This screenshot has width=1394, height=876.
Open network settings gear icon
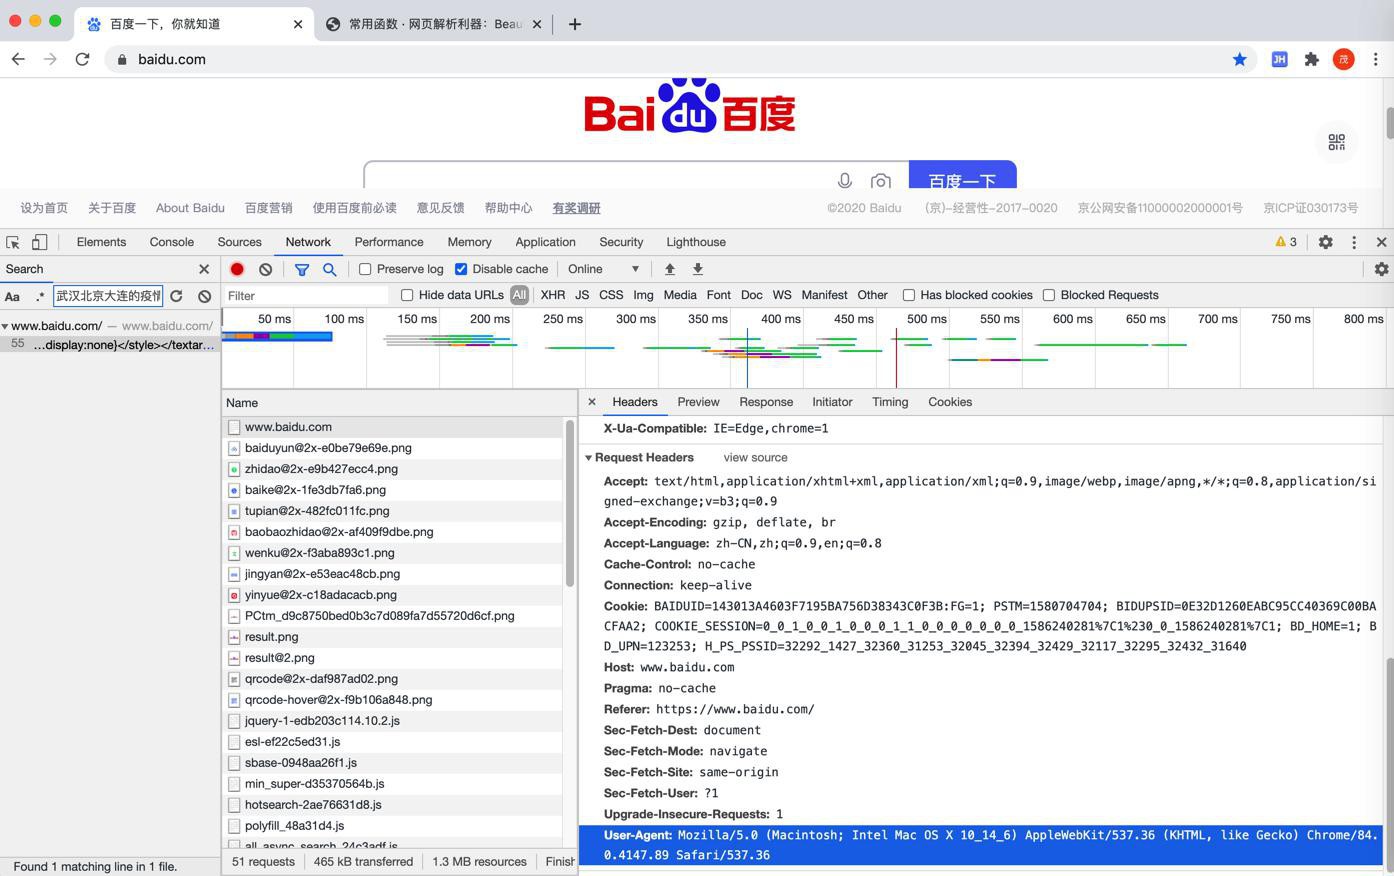tap(1381, 269)
